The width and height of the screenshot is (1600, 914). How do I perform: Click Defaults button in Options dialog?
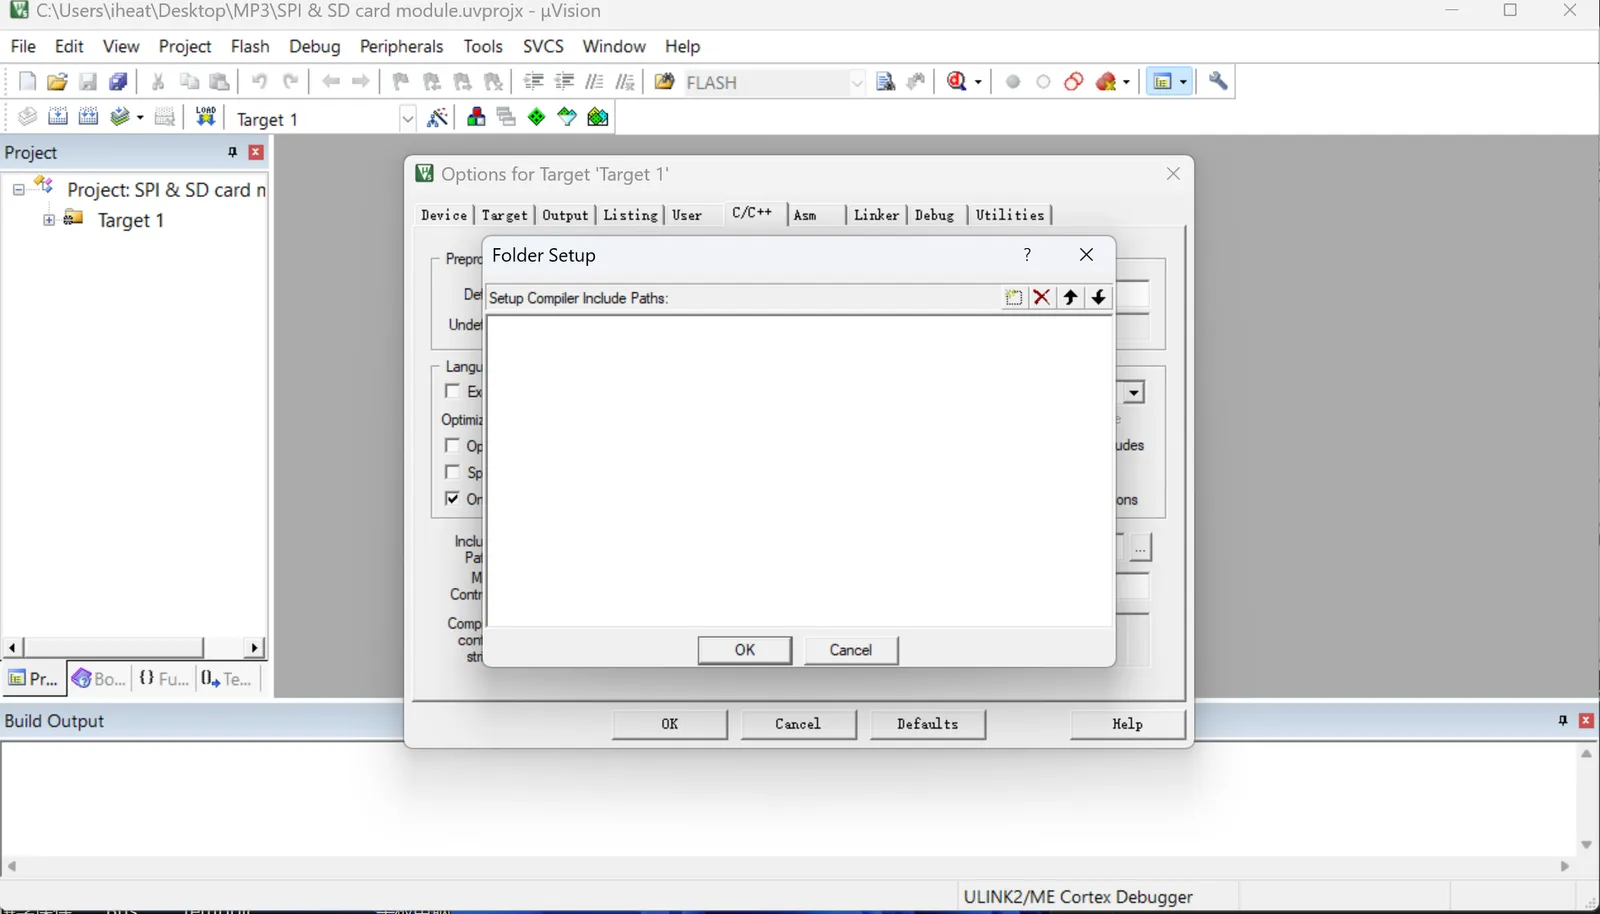tap(927, 724)
